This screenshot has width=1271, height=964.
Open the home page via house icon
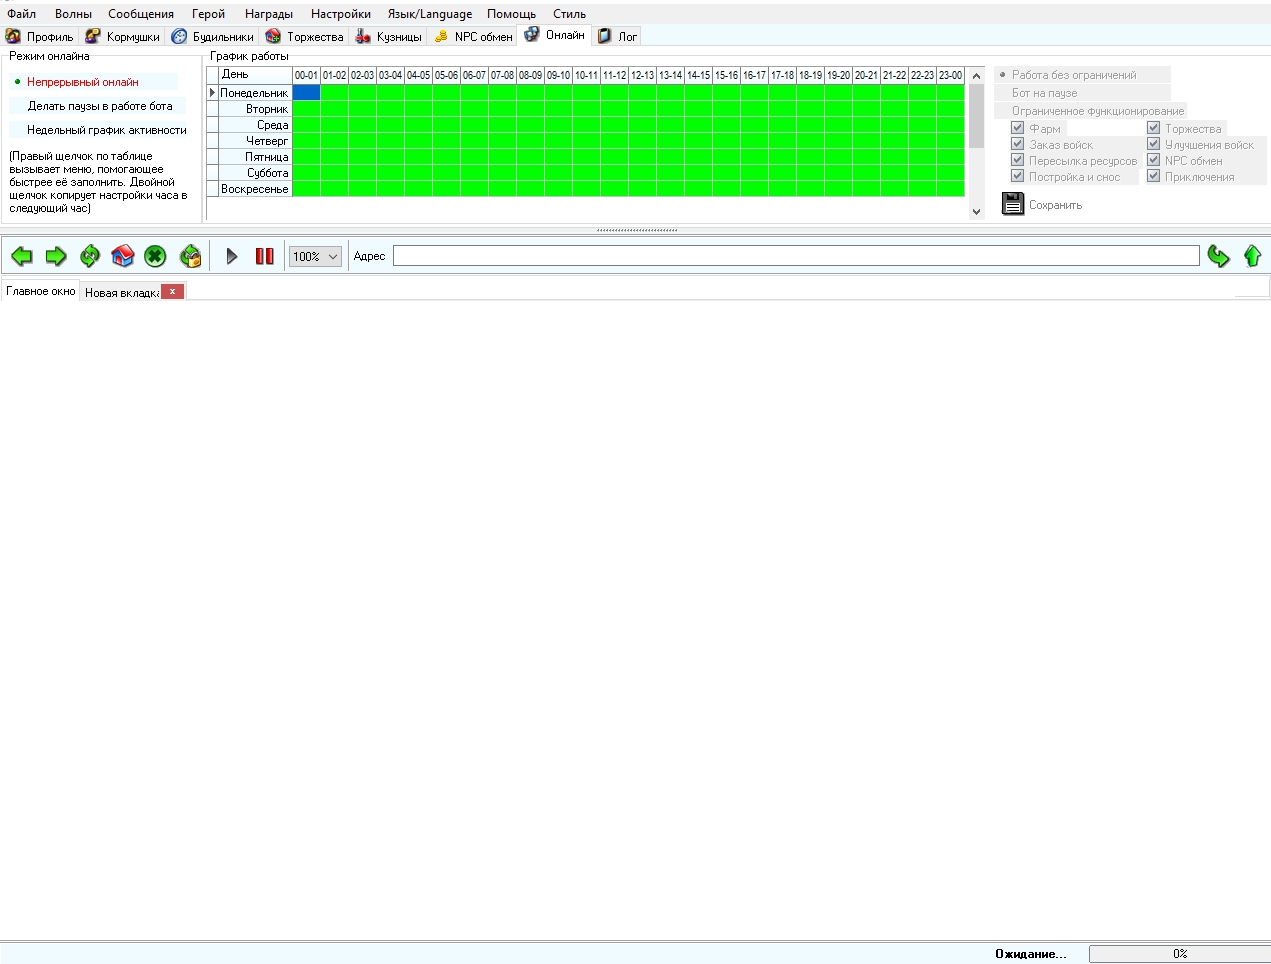(x=123, y=256)
